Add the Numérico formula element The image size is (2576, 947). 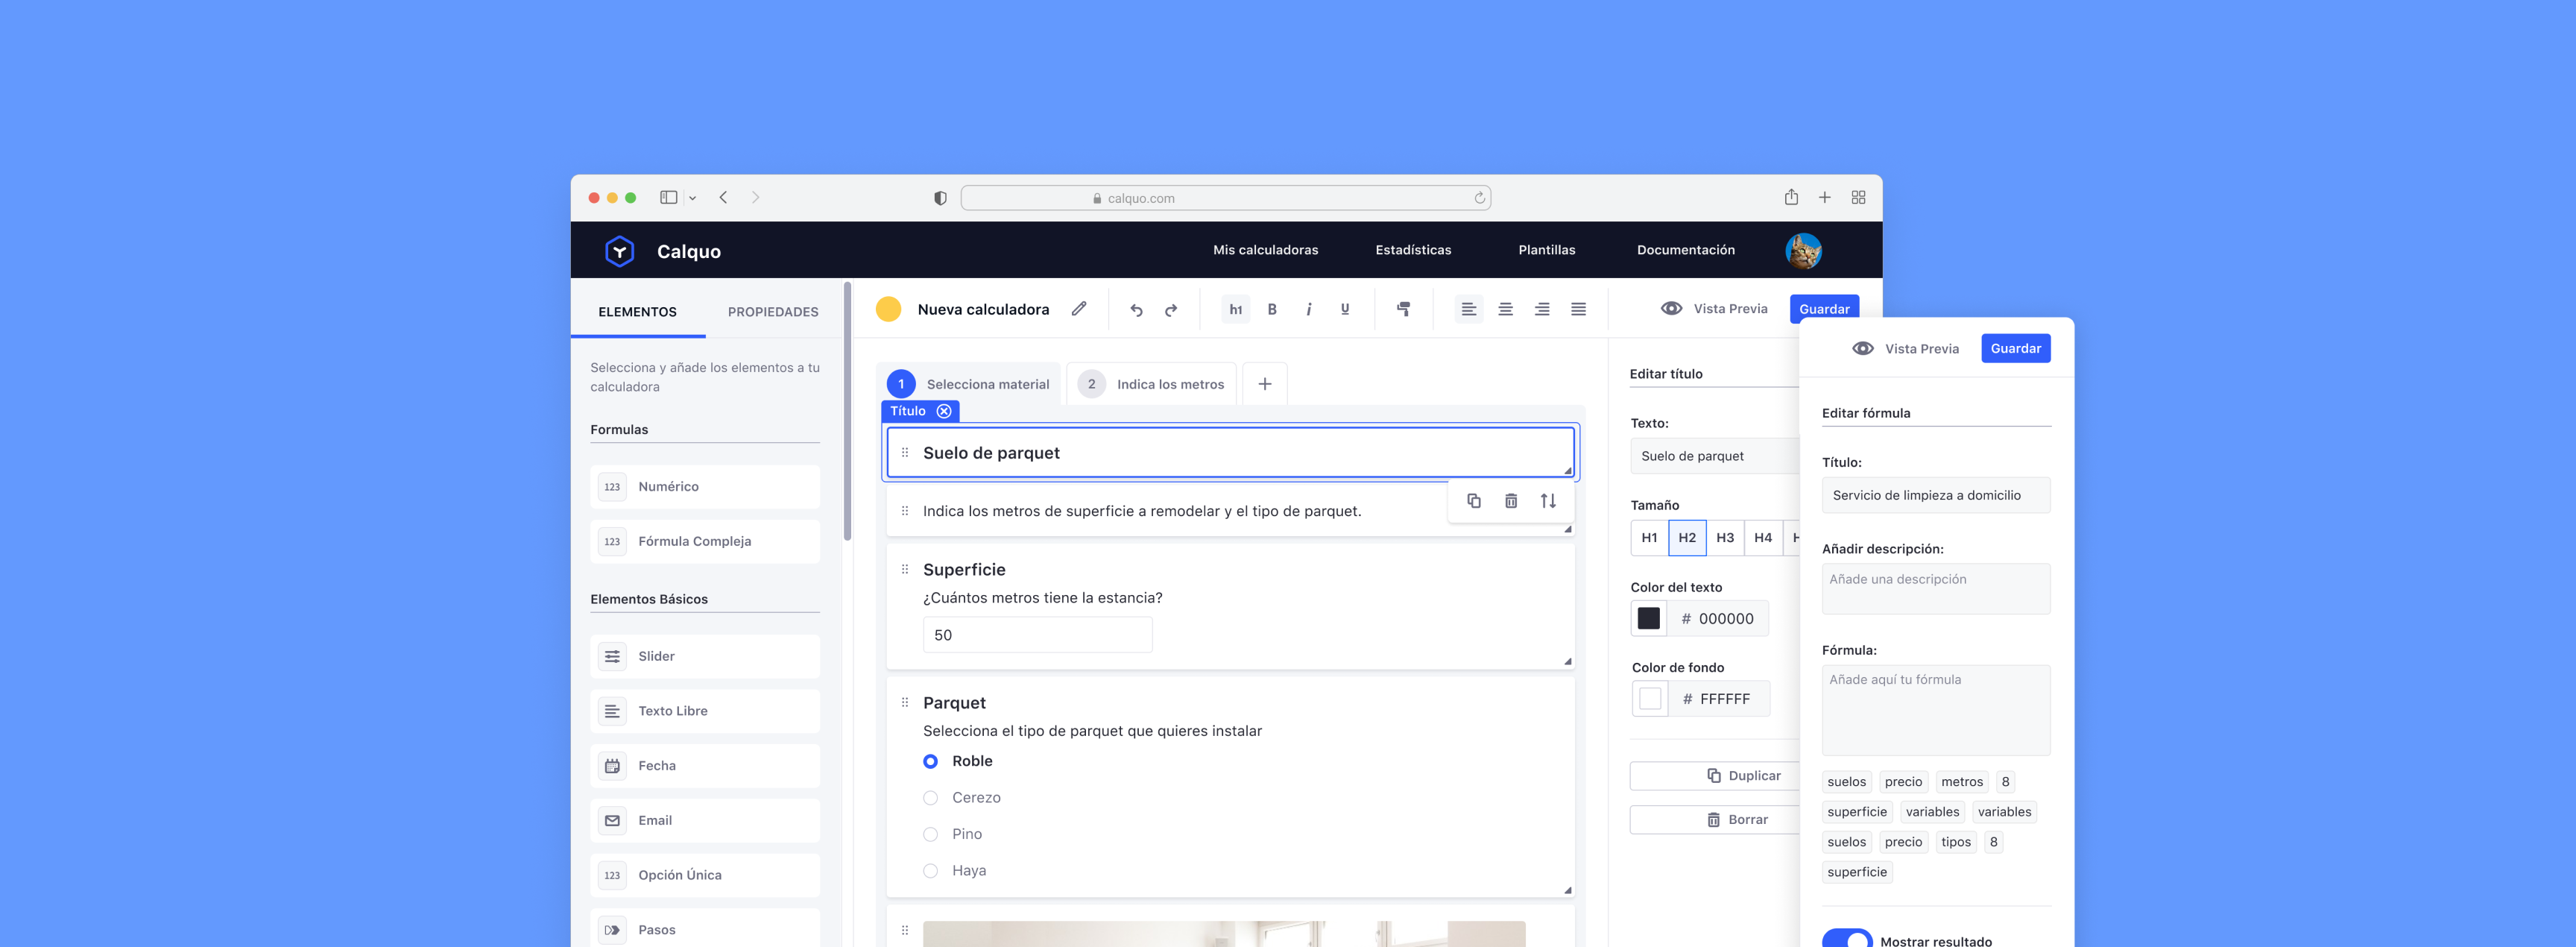click(x=705, y=487)
